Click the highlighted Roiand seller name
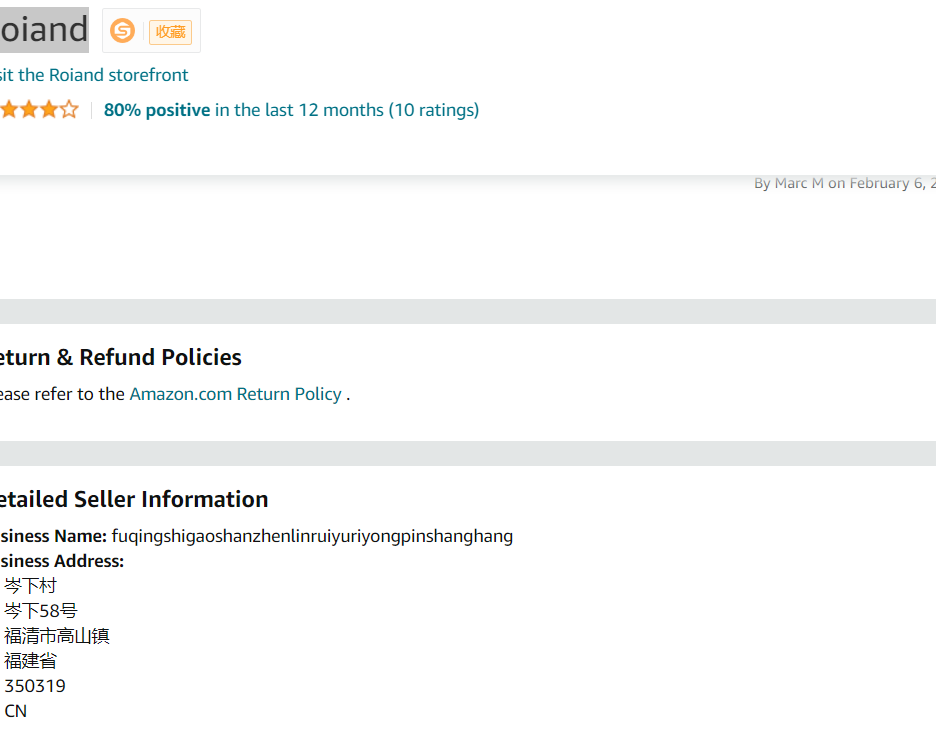Screen dimensions: 936x741 point(43,30)
